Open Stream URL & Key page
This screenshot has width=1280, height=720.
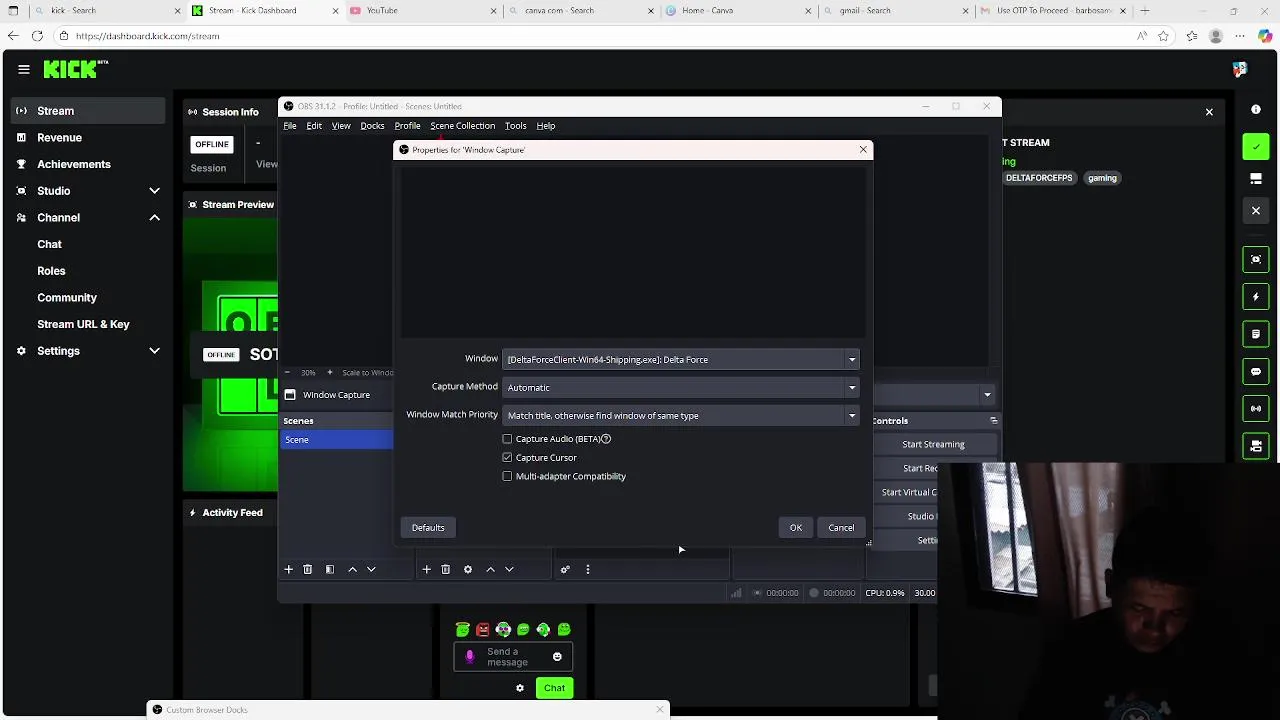pyautogui.click(x=83, y=324)
